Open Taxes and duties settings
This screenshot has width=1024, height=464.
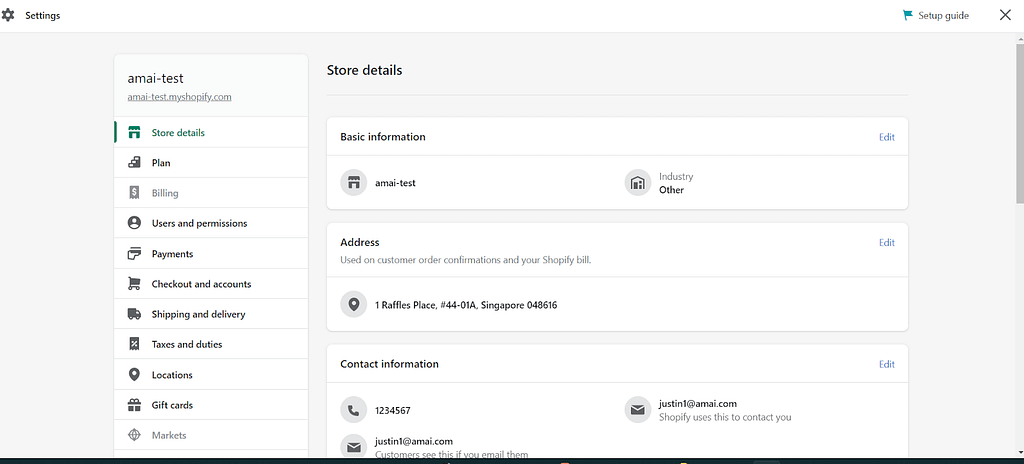point(211,344)
